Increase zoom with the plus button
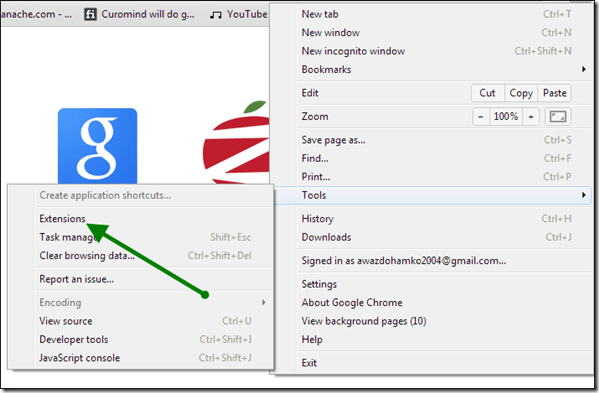The width and height of the screenshot is (599, 393). pyautogui.click(x=531, y=116)
